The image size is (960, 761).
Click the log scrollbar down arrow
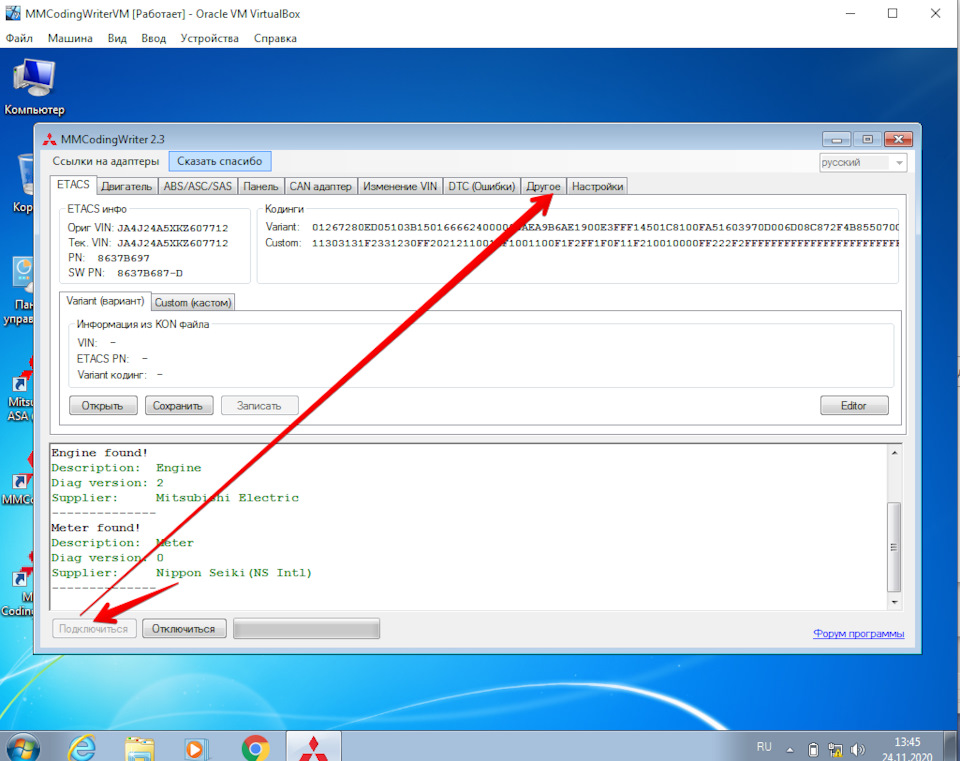894,602
